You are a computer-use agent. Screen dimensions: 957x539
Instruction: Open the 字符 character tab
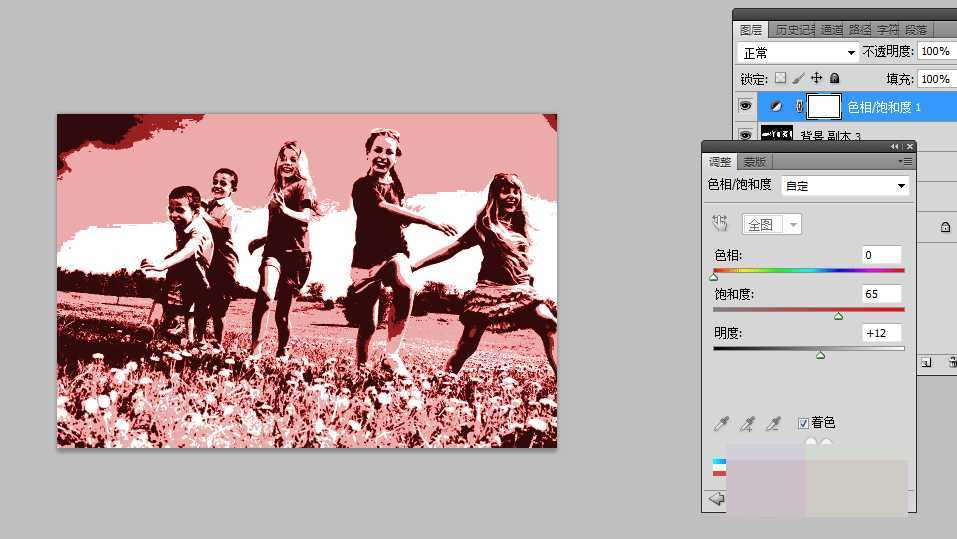click(887, 30)
